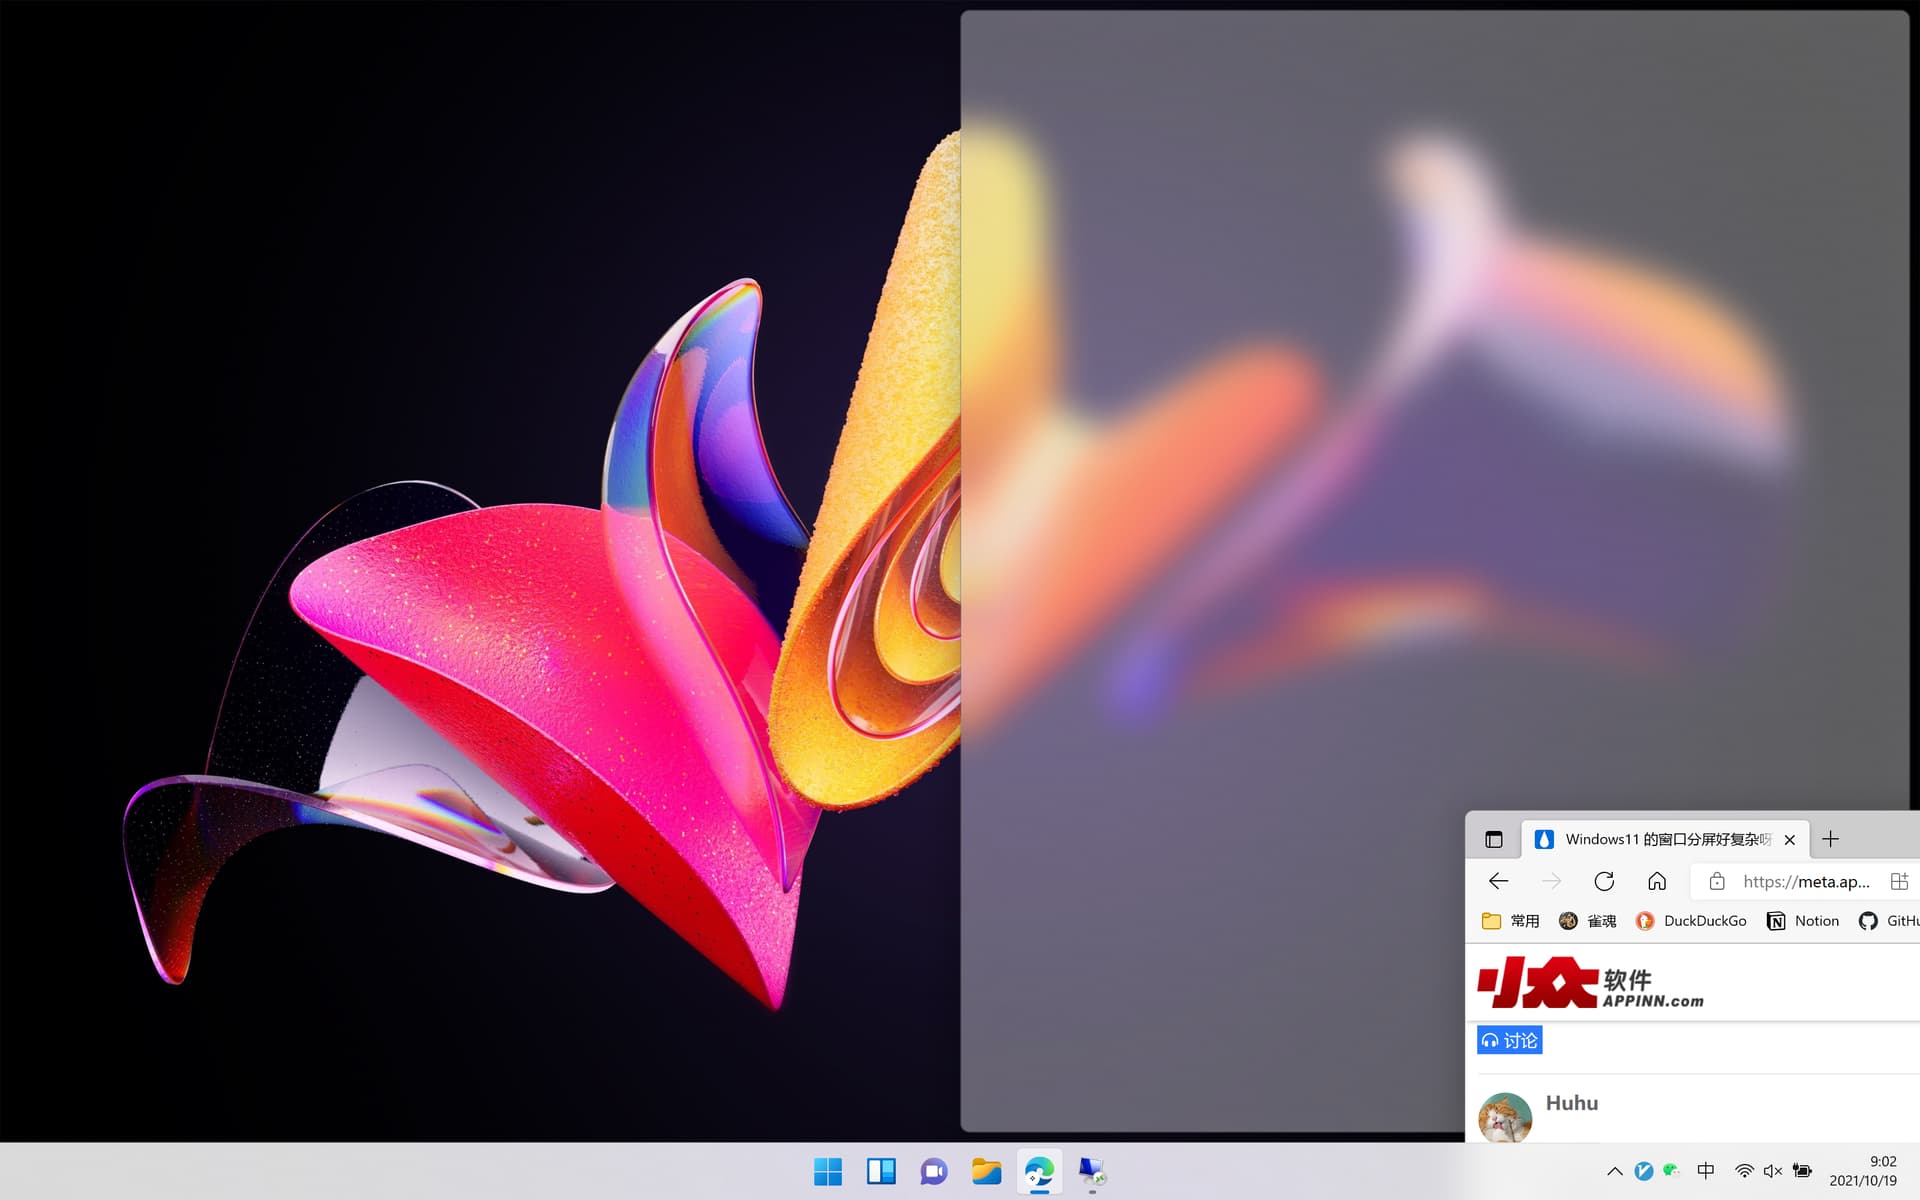
Task: Open the 常用 bookmarks folder
Action: [x=1510, y=921]
